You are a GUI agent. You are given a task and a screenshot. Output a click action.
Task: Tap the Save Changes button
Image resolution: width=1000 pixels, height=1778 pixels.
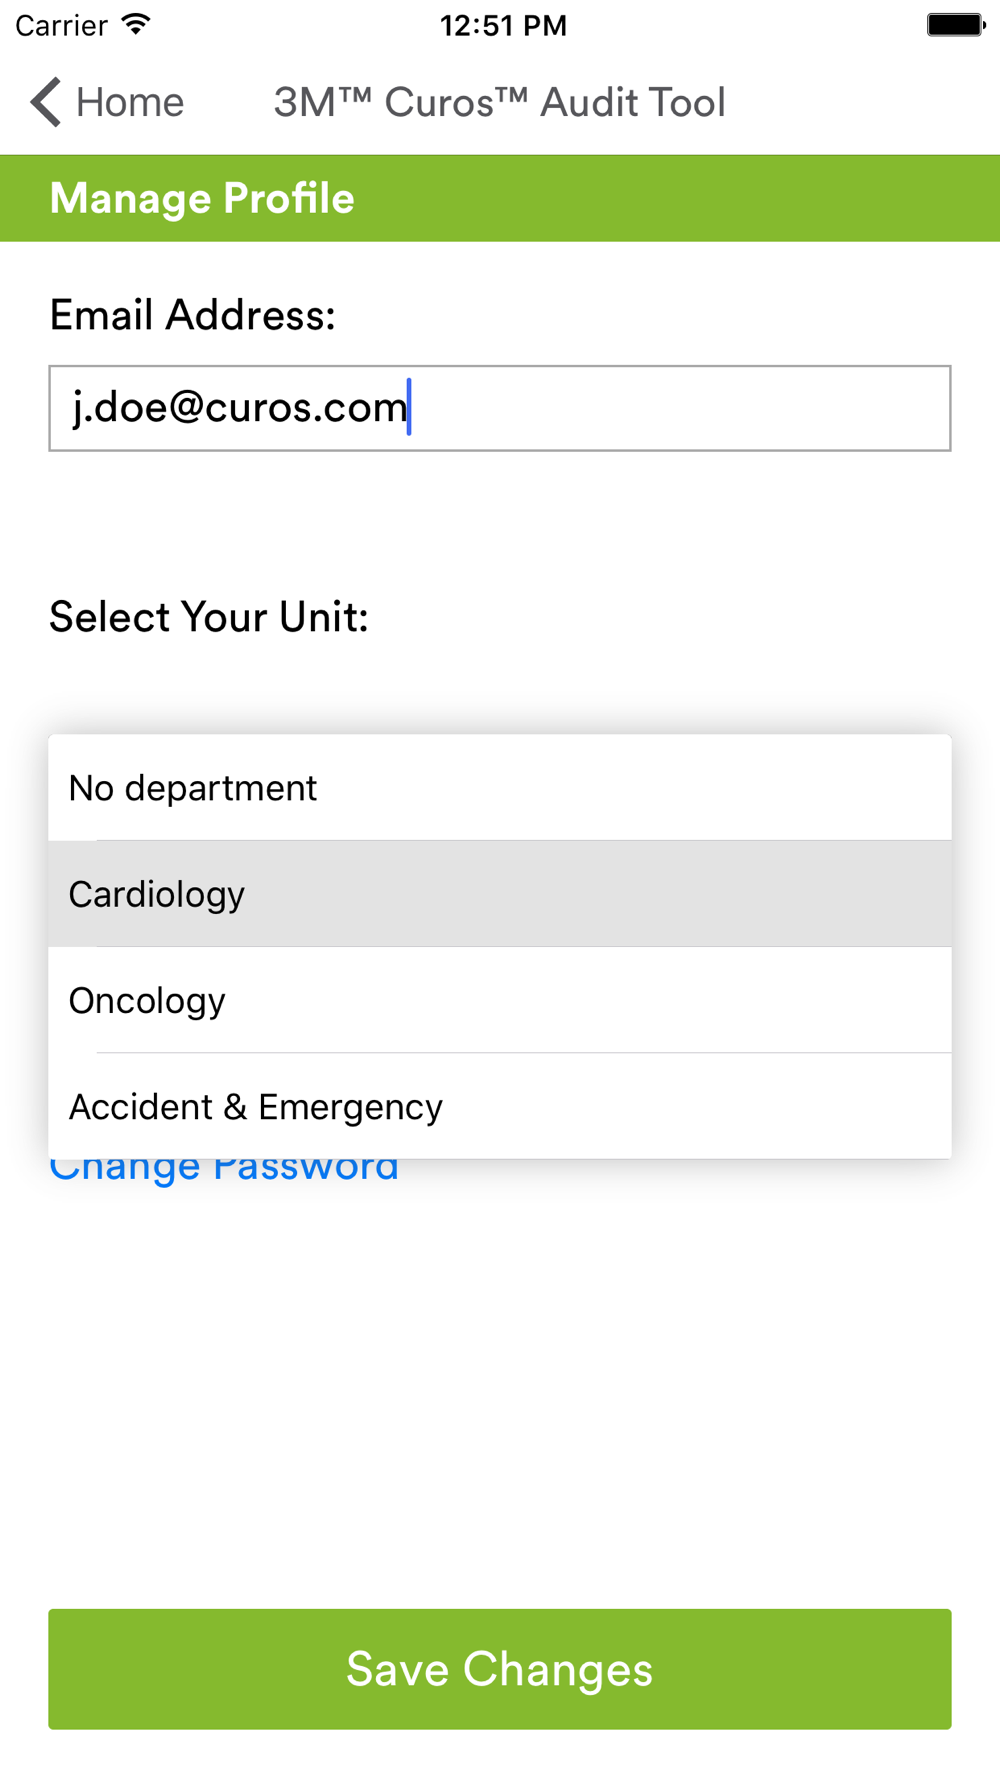[500, 1669]
